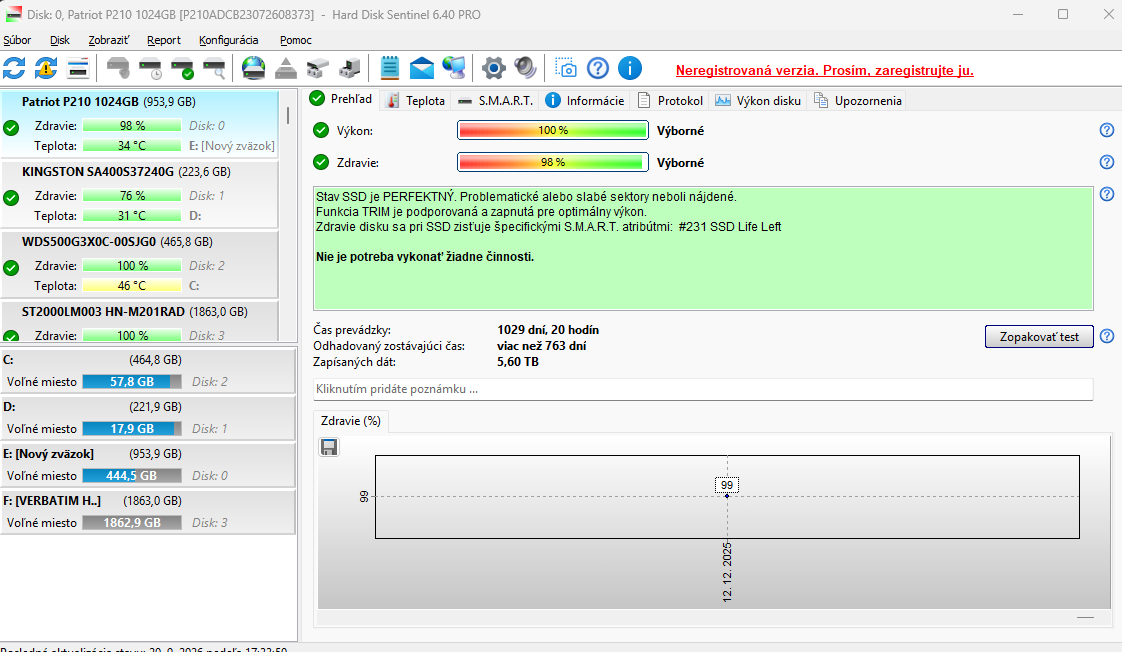Click the 99 data point on graph
The image size is (1122, 652).
coord(727,496)
